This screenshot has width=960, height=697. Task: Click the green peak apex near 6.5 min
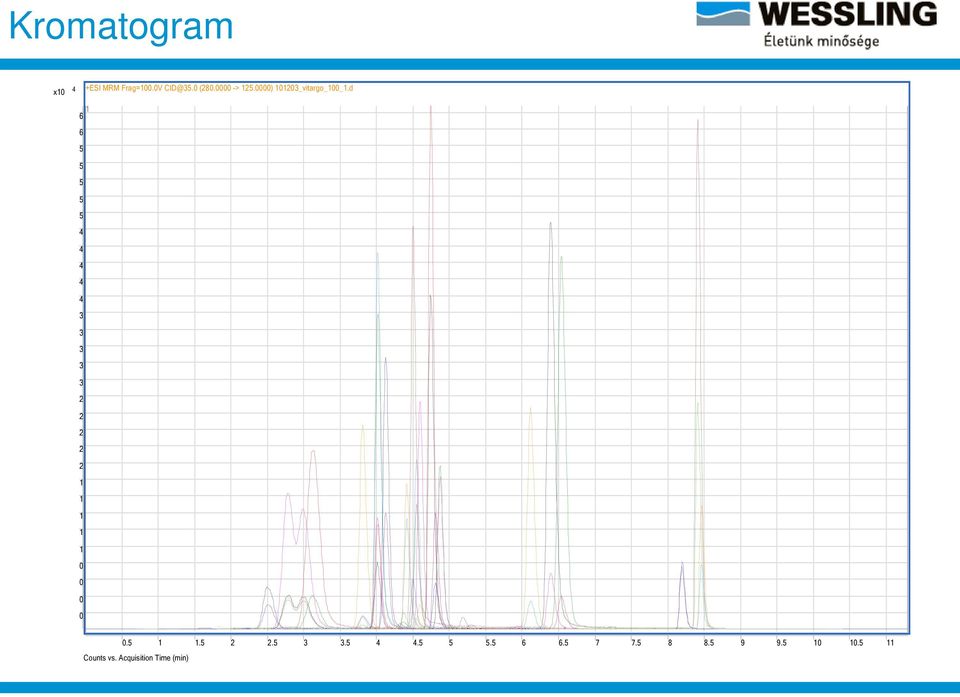coord(561,259)
